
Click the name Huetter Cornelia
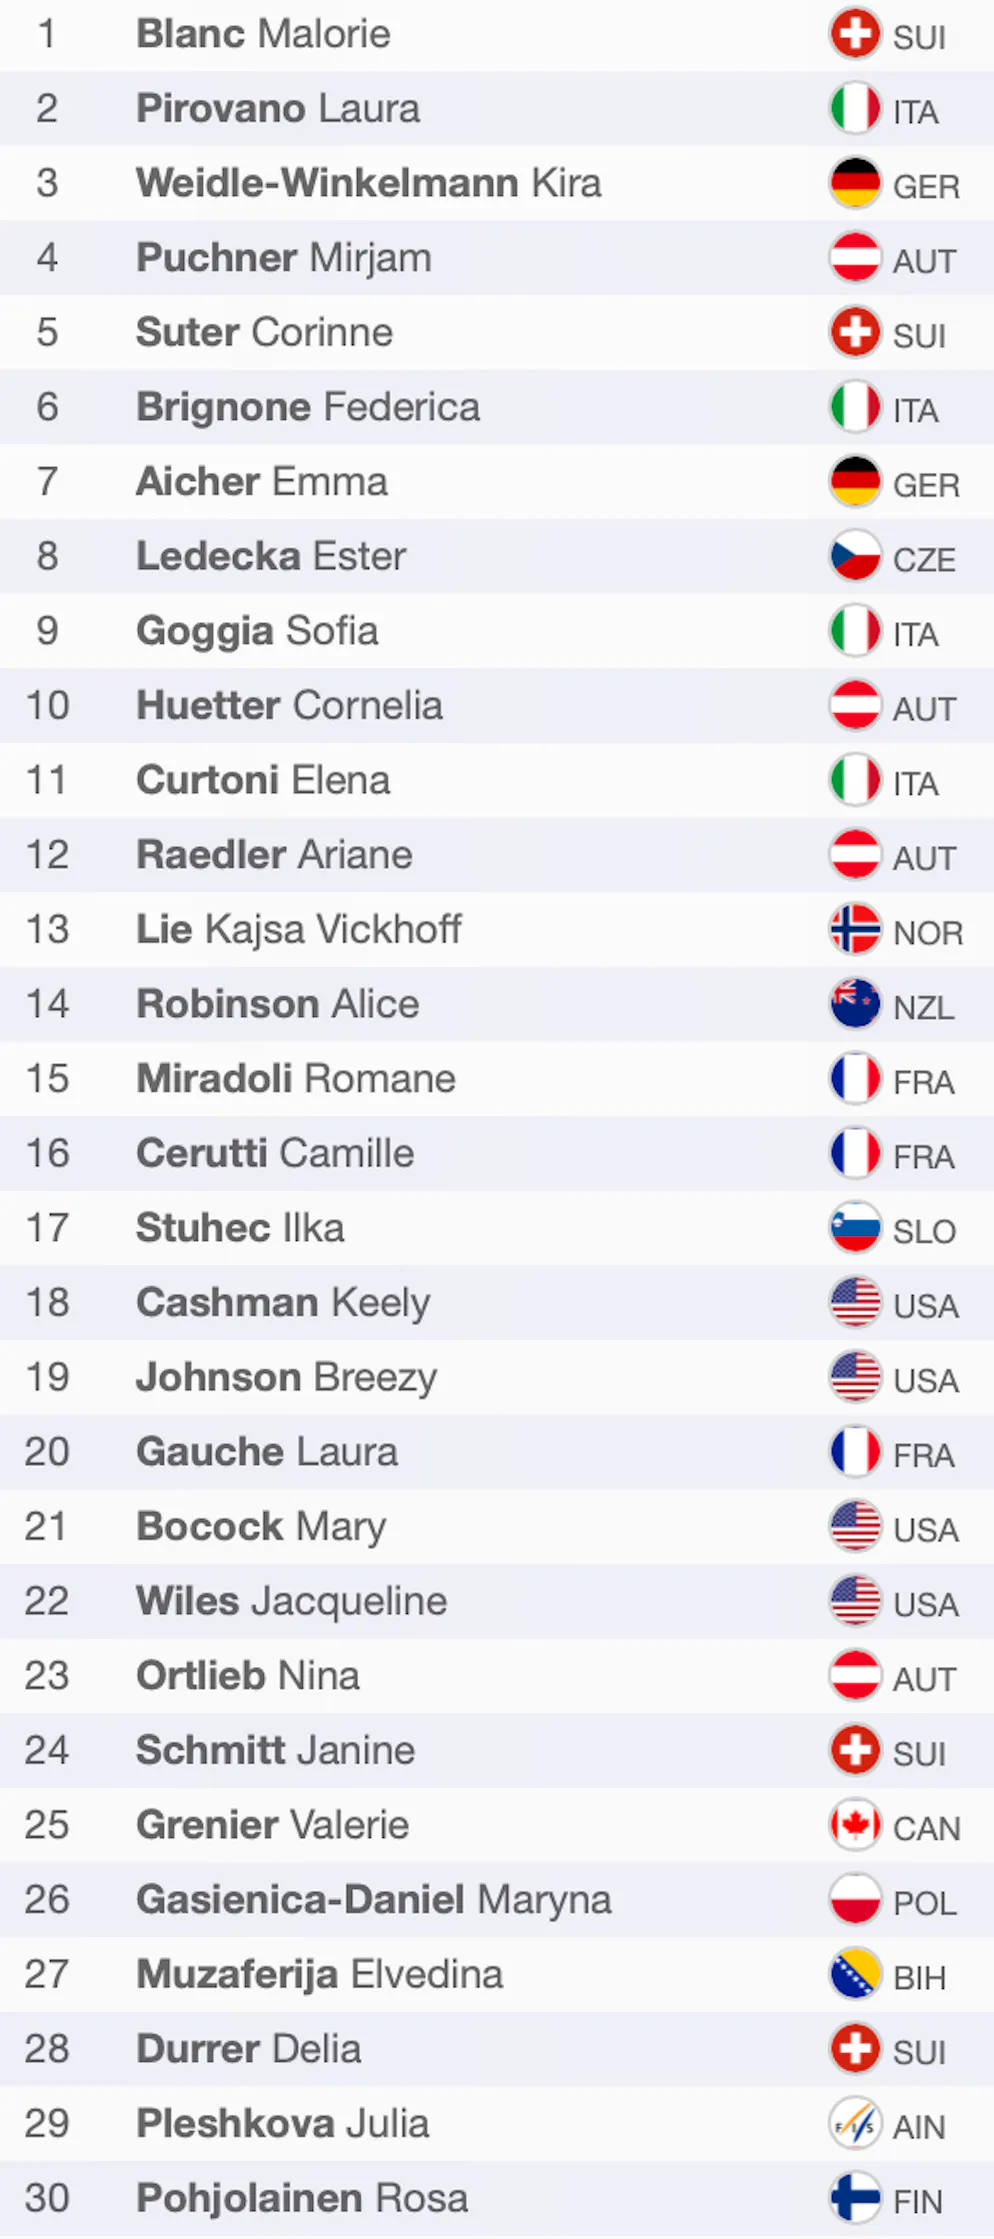click(289, 706)
